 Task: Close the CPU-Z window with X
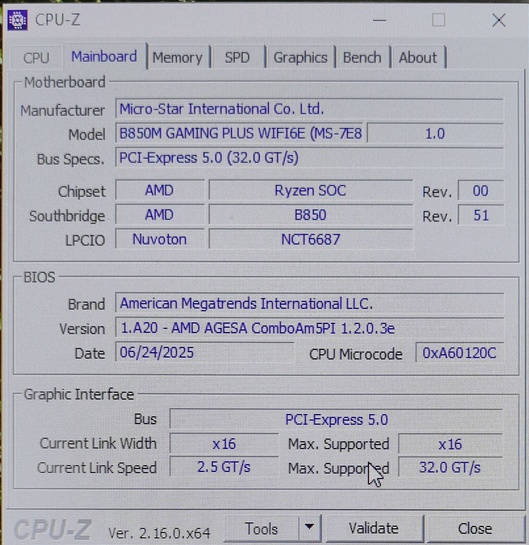[x=499, y=20]
